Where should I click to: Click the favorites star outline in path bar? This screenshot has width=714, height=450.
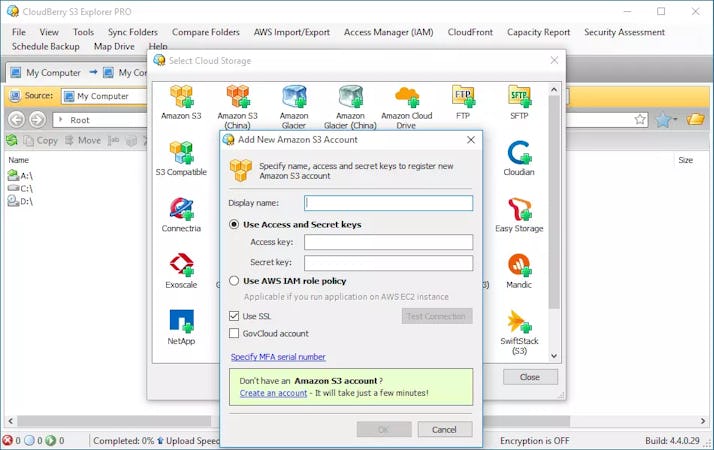[640, 120]
